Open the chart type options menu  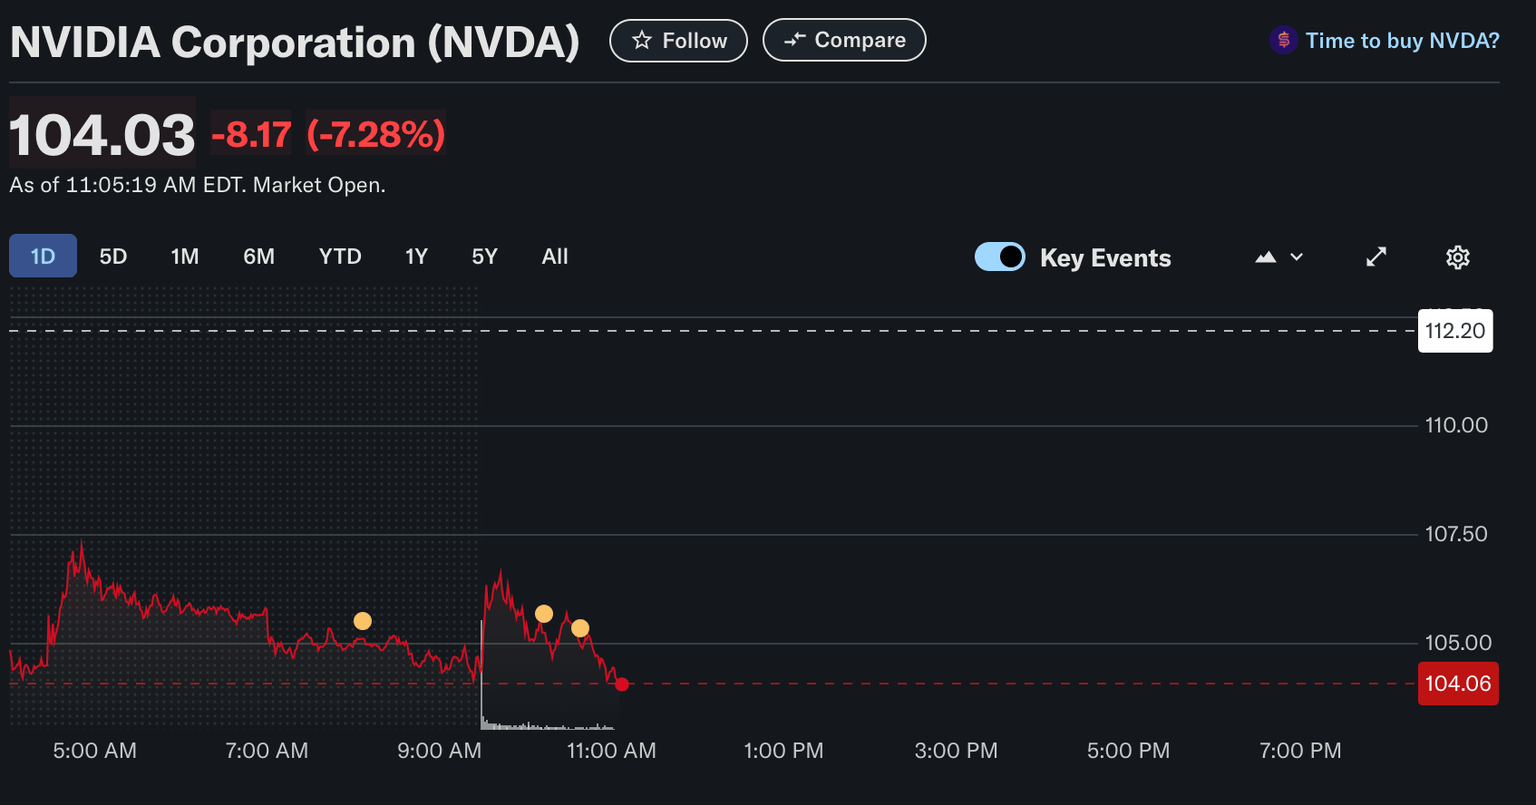pos(1280,257)
